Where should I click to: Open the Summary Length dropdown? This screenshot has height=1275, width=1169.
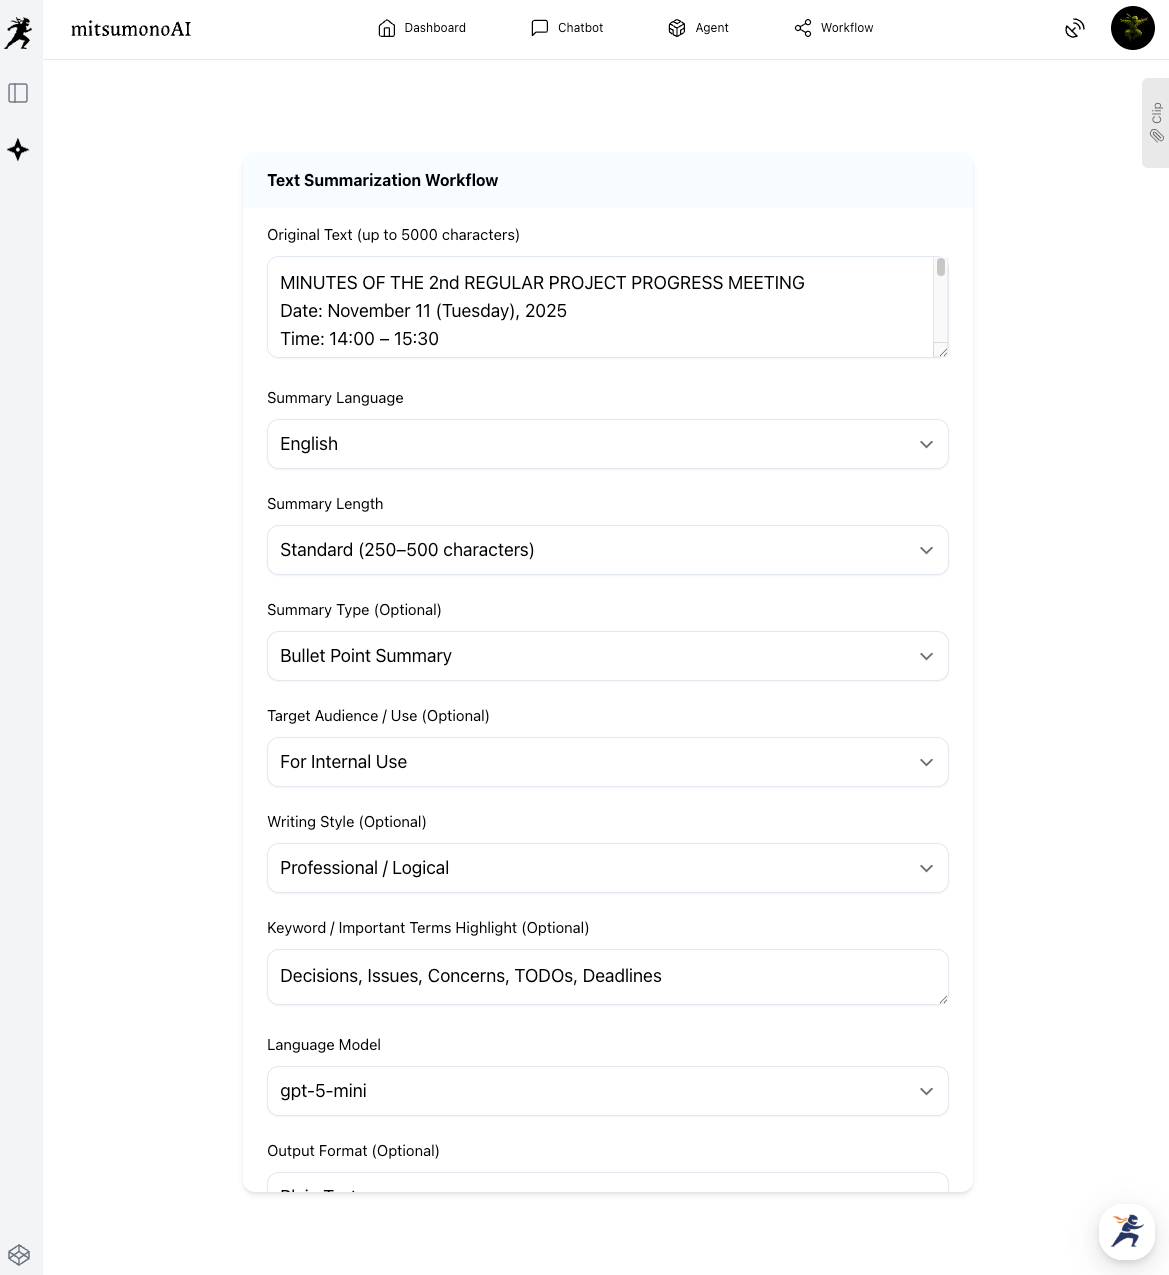[x=607, y=550]
